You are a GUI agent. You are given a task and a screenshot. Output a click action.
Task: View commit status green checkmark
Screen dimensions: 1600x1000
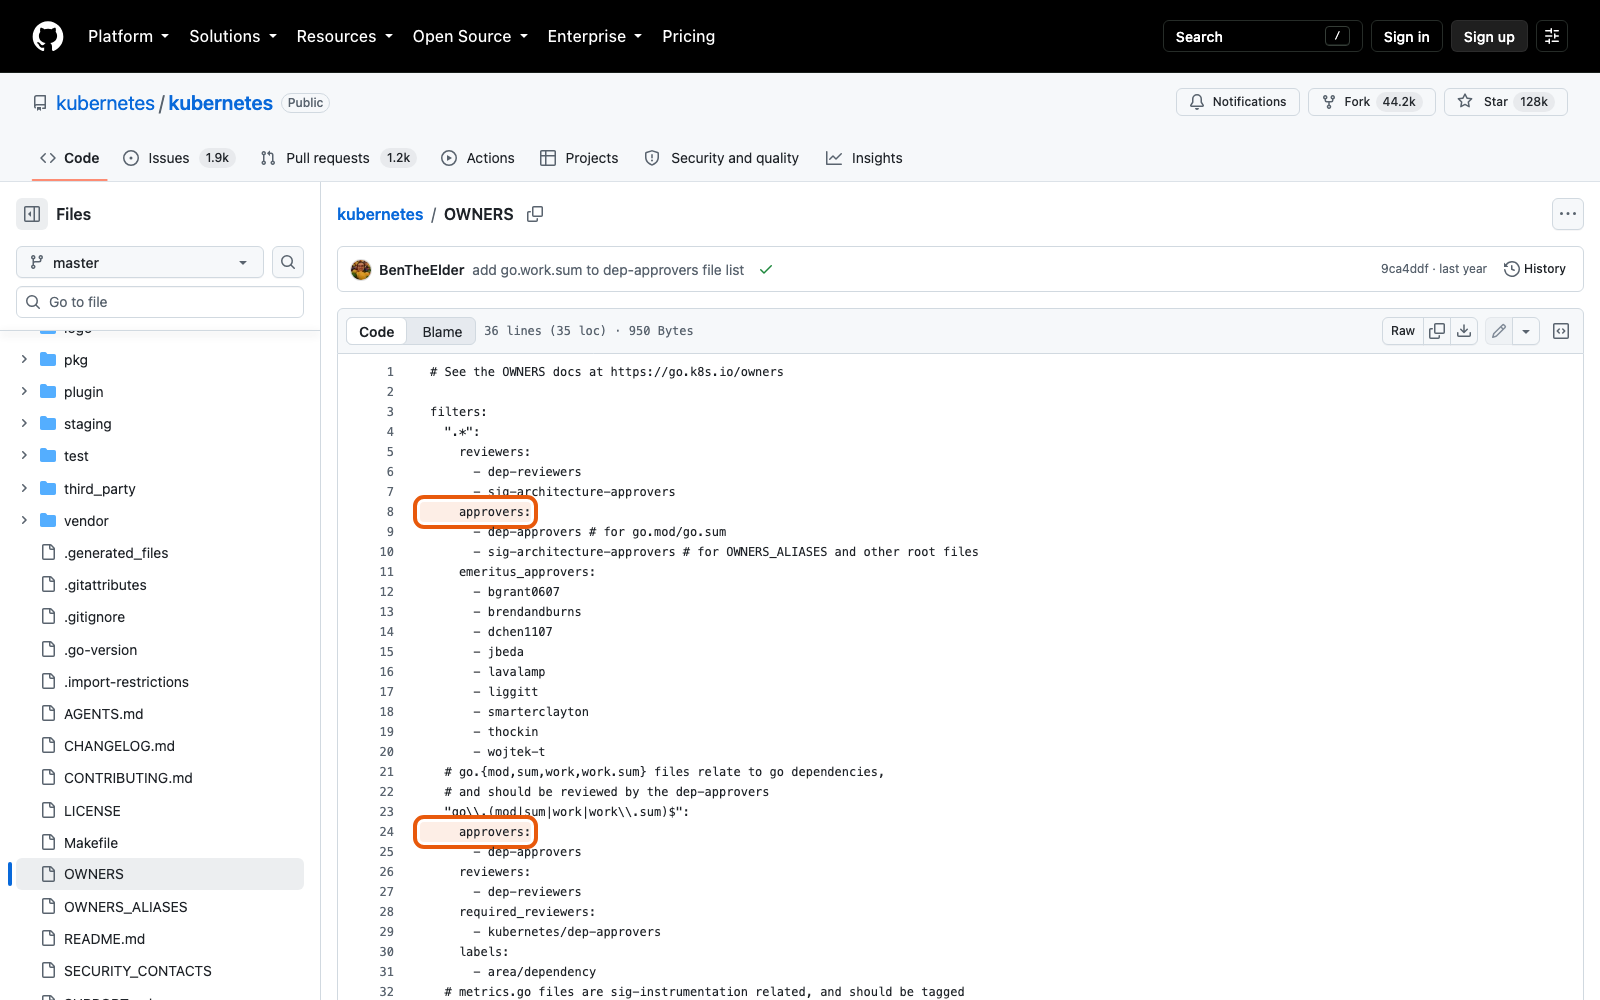pos(766,270)
